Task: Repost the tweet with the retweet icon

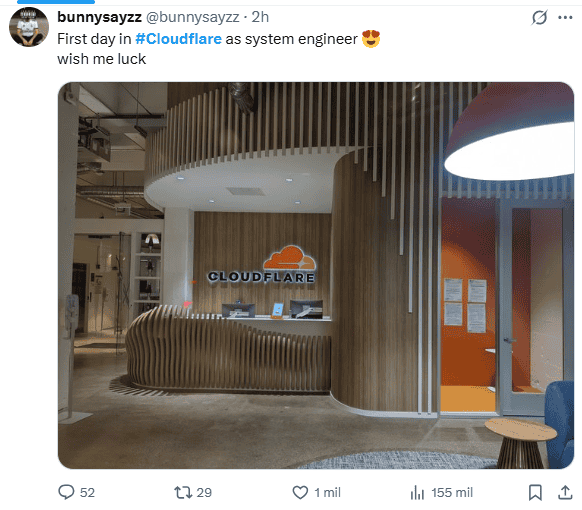Action: point(183,493)
